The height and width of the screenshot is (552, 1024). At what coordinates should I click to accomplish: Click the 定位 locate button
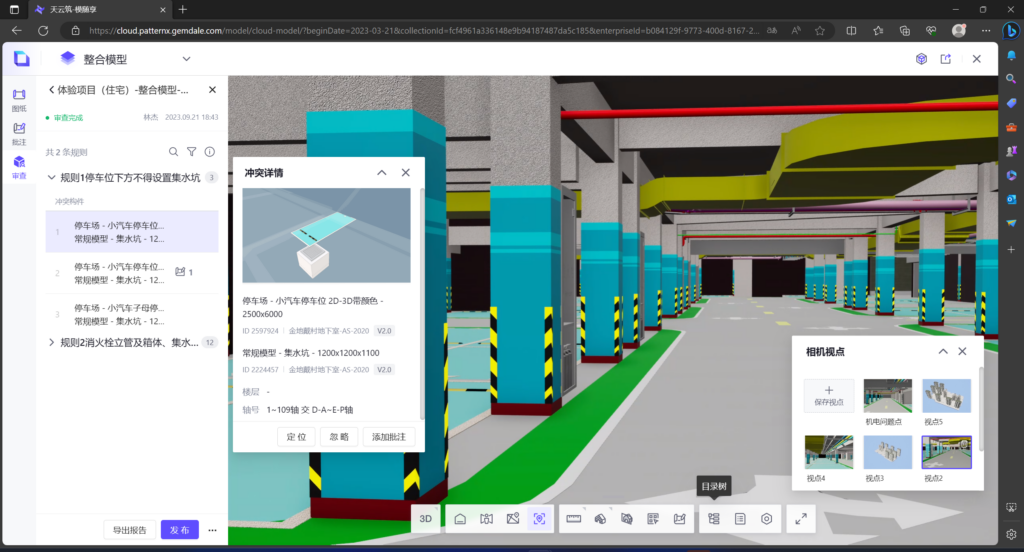point(295,436)
